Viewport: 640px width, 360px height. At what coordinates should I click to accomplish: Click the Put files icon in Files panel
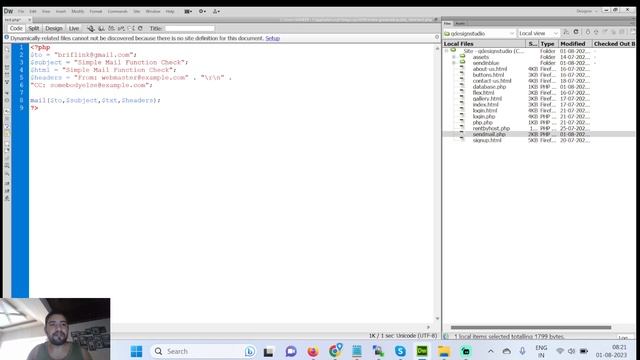(x=596, y=32)
